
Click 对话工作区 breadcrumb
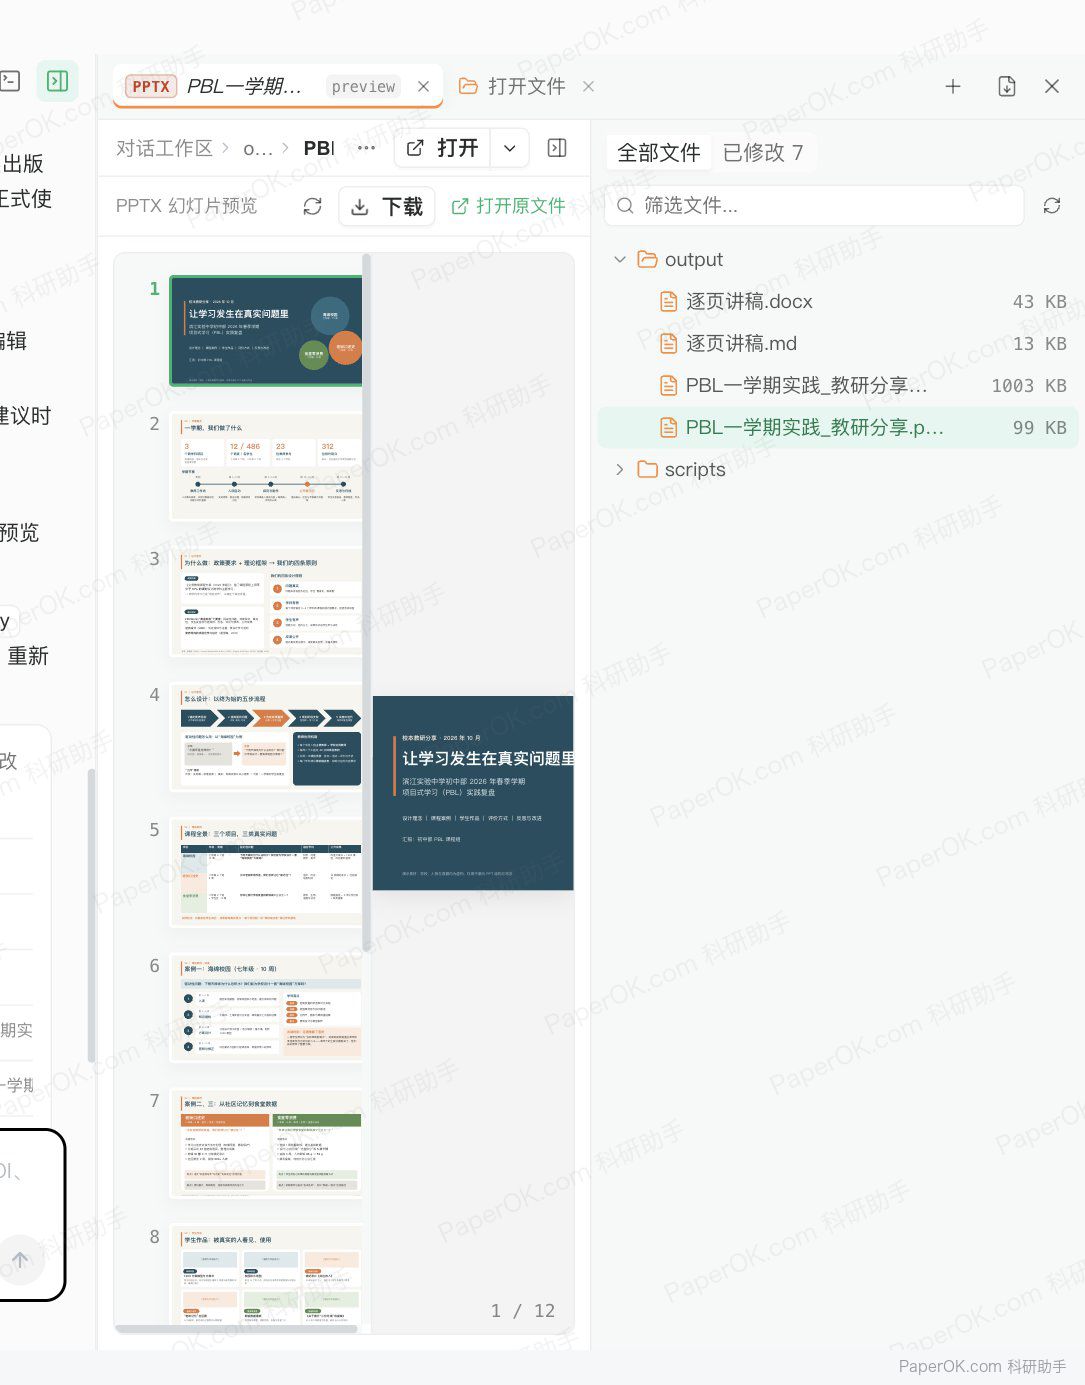coord(164,148)
